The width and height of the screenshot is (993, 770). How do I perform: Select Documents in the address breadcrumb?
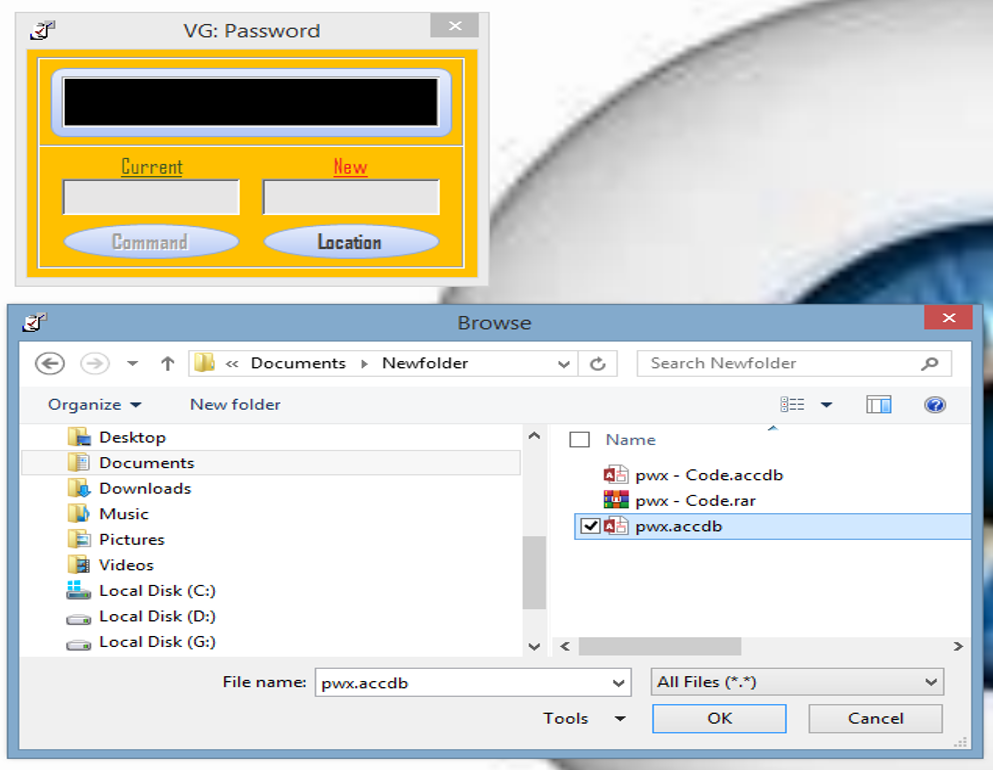pos(298,363)
